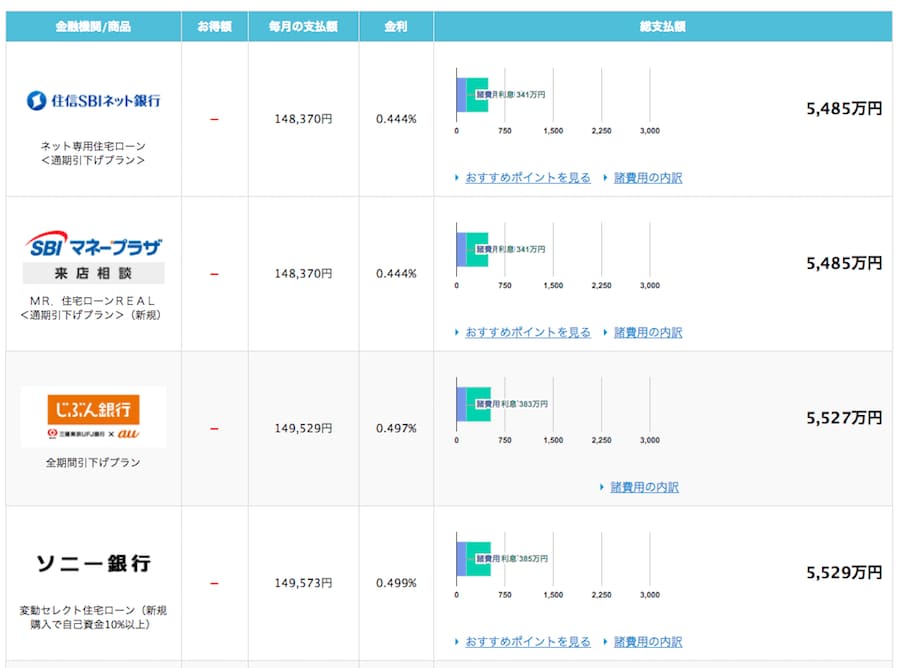Screen dimensions: 900x668
Task: Click the 金利 column header
Action: (x=397, y=25)
